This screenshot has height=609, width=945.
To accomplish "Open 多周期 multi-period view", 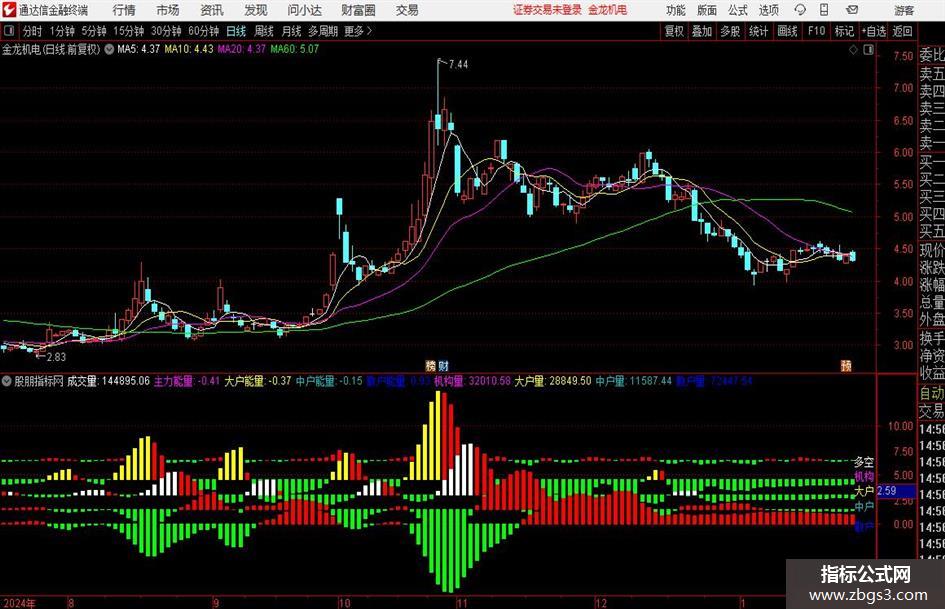I will tap(323, 31).
